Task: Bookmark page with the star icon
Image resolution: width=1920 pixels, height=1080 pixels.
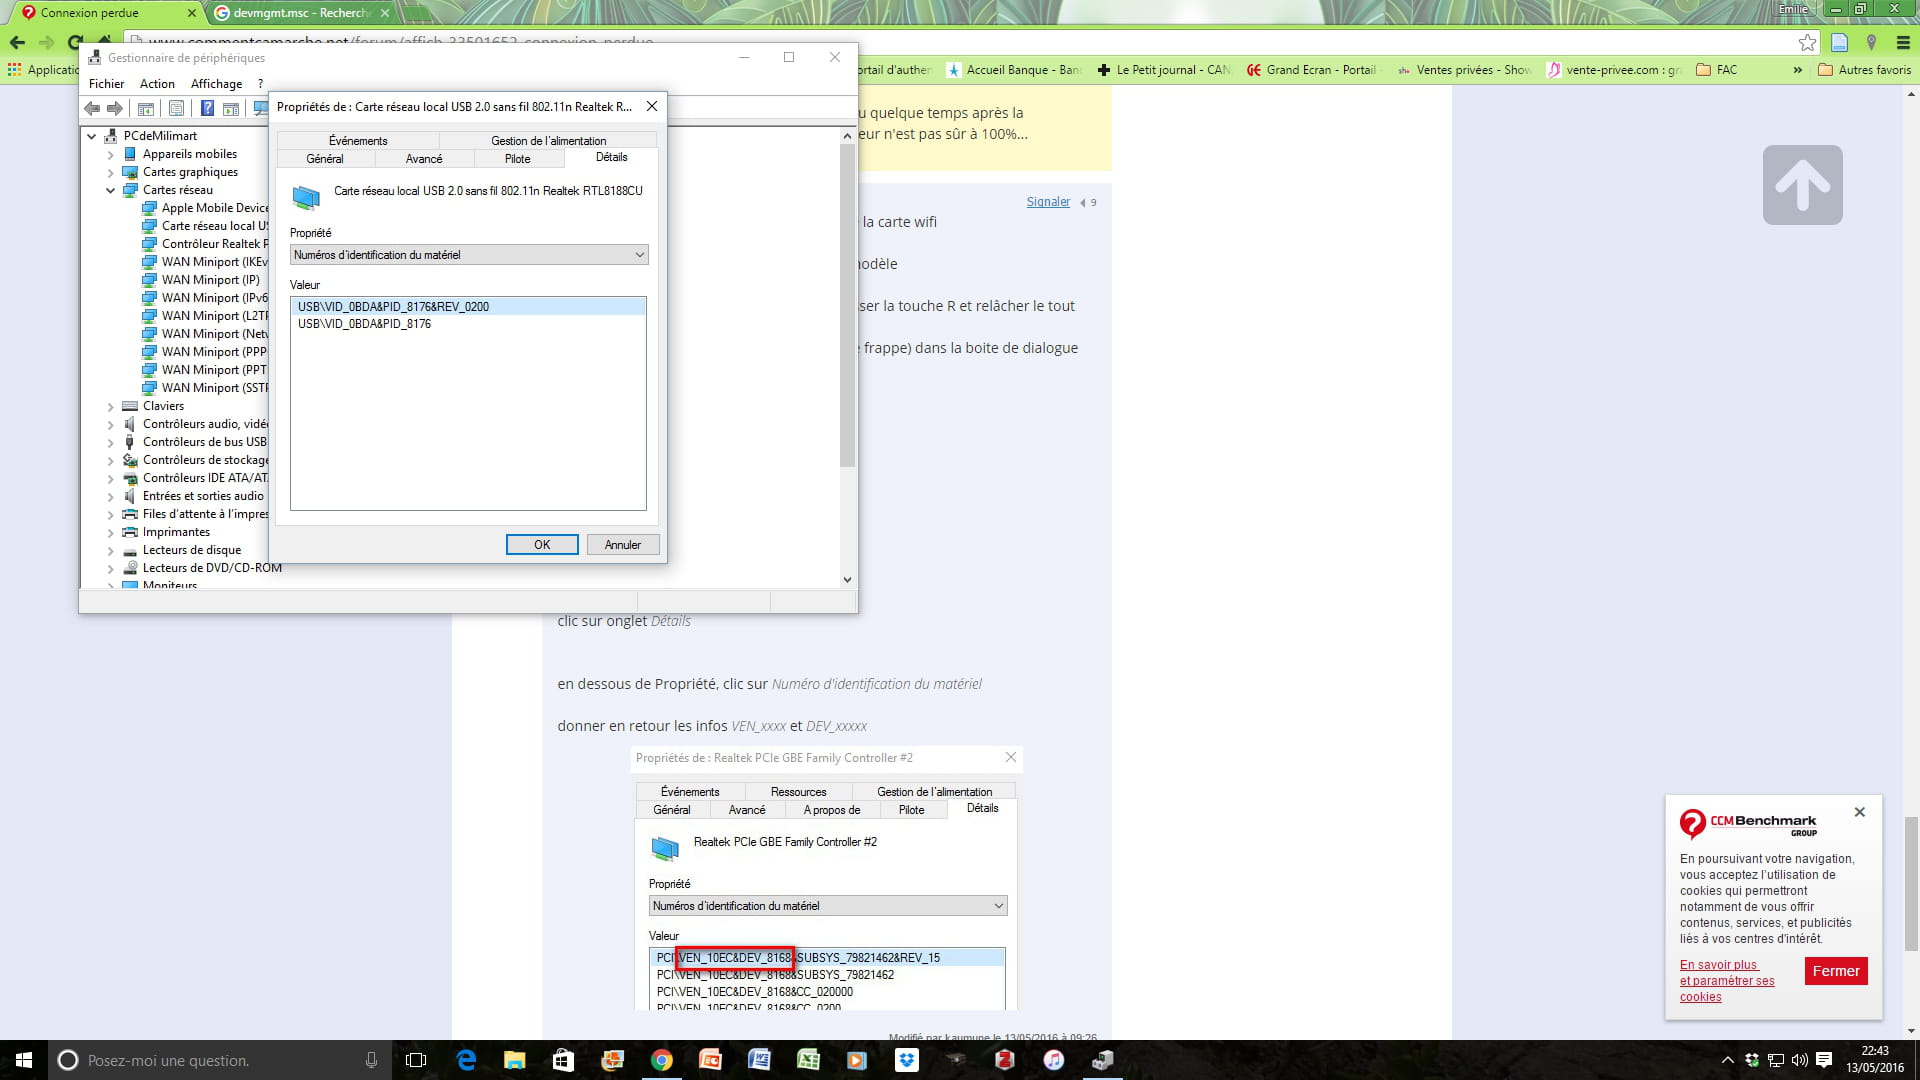Action: (x=1807, y=42)
